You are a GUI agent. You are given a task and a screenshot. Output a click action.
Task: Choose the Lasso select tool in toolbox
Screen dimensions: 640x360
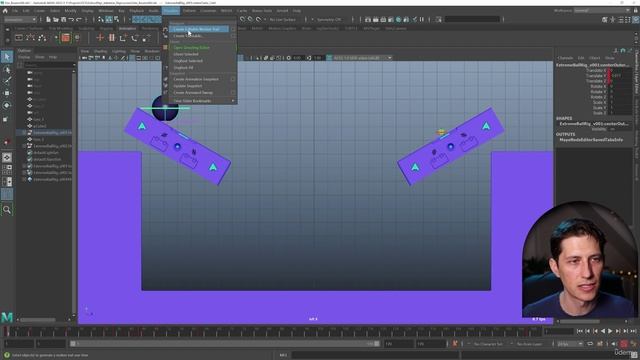click(7, 70)
